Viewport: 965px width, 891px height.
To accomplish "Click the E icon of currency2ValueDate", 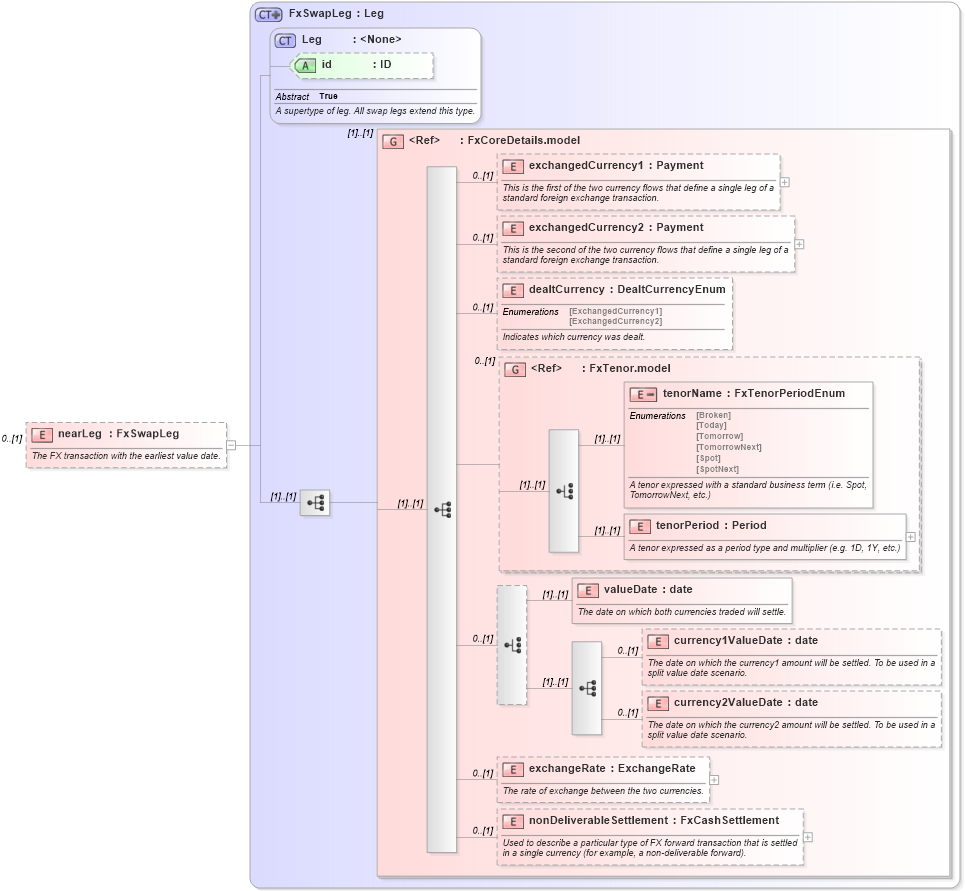I will 658,703.
